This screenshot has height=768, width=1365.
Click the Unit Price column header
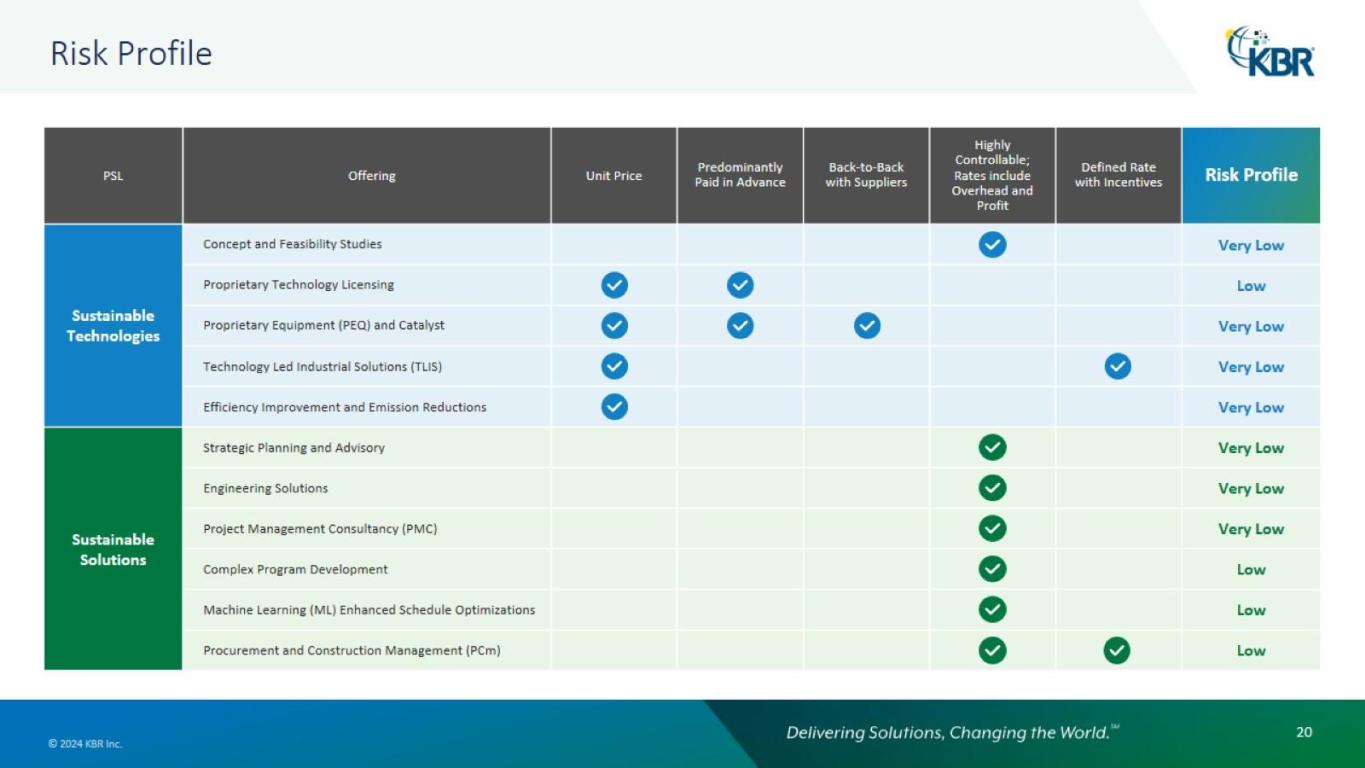tap(613, 176)
